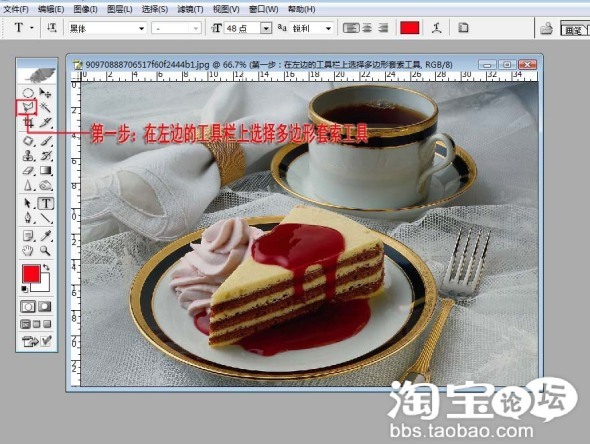Set left text alignment

tap(351, 28)
